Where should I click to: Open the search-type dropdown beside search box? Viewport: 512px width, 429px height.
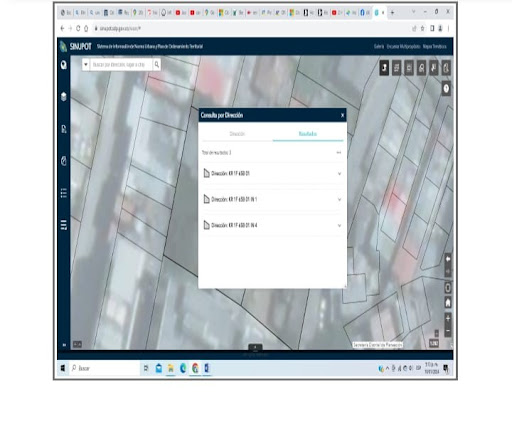click(x=86, y=64)
